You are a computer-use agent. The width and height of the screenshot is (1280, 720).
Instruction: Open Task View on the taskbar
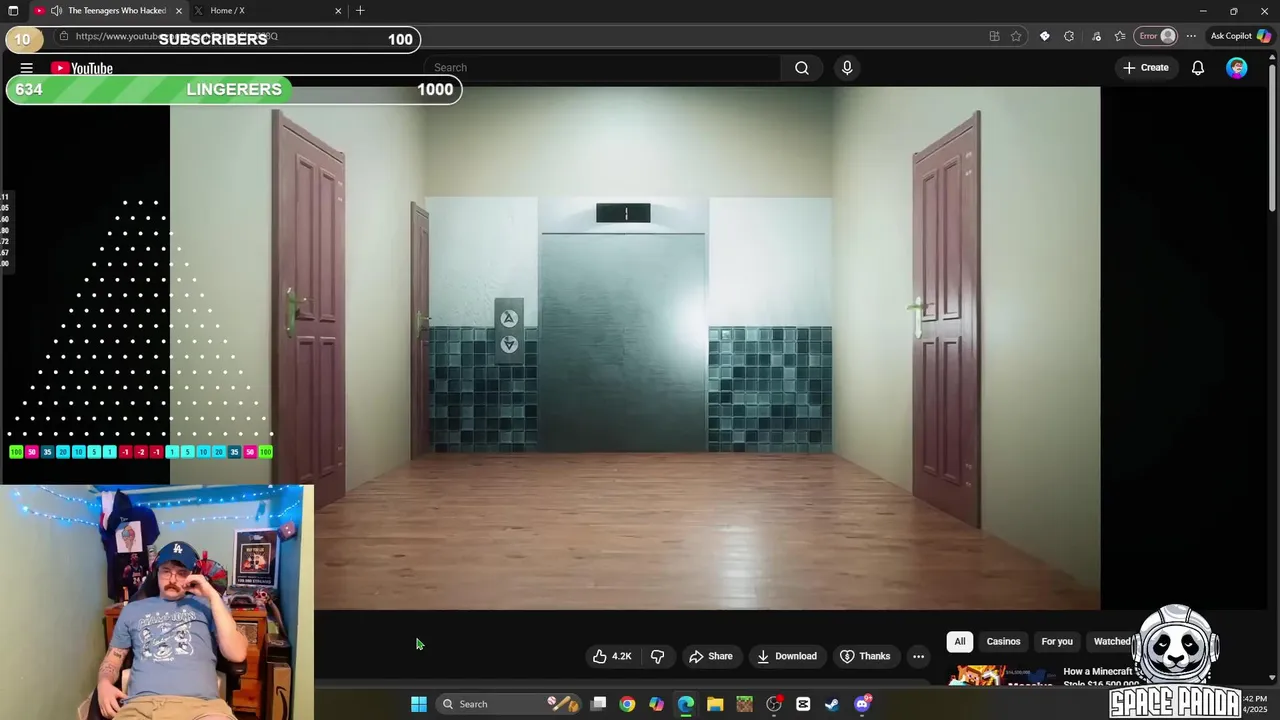pyautogui.click(x=598, y=704)
